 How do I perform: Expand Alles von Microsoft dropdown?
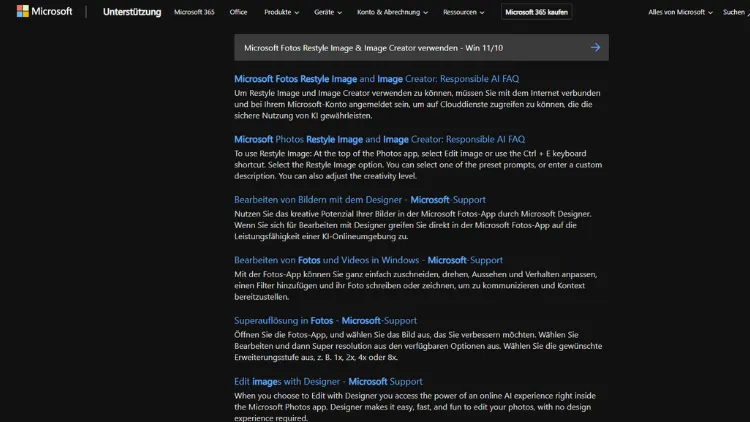[x=680, y=12]
